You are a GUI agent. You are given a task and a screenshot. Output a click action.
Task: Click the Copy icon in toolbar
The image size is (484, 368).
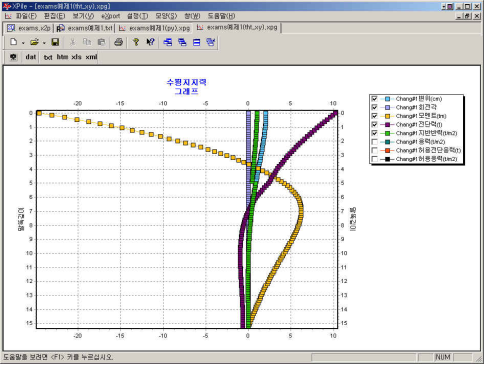tap(87, 42)
